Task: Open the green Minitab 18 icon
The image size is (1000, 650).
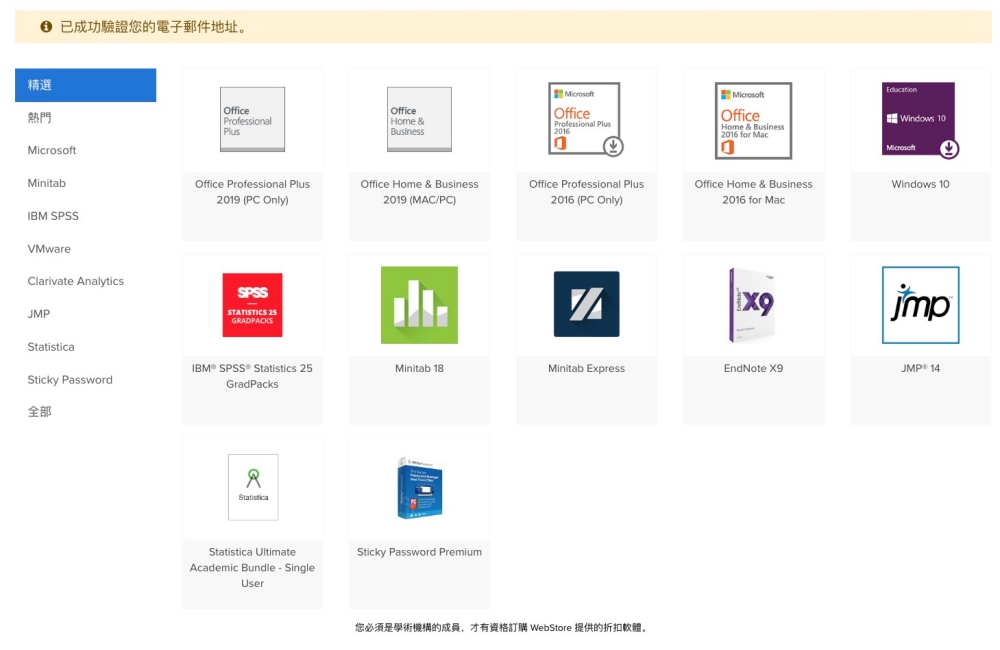Action: pyautogui.click(x=419, y=305)
